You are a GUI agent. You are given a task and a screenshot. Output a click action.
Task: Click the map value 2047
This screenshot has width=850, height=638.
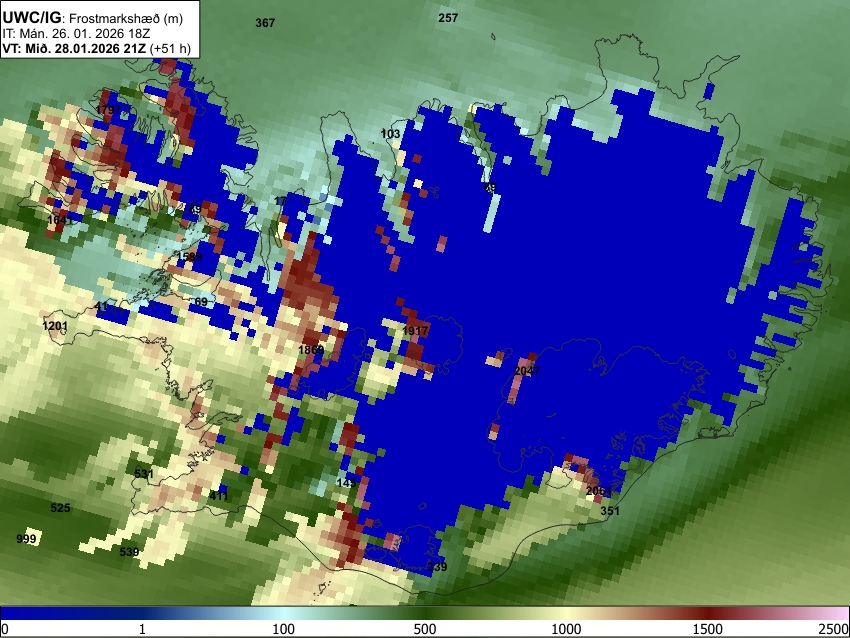527,371
